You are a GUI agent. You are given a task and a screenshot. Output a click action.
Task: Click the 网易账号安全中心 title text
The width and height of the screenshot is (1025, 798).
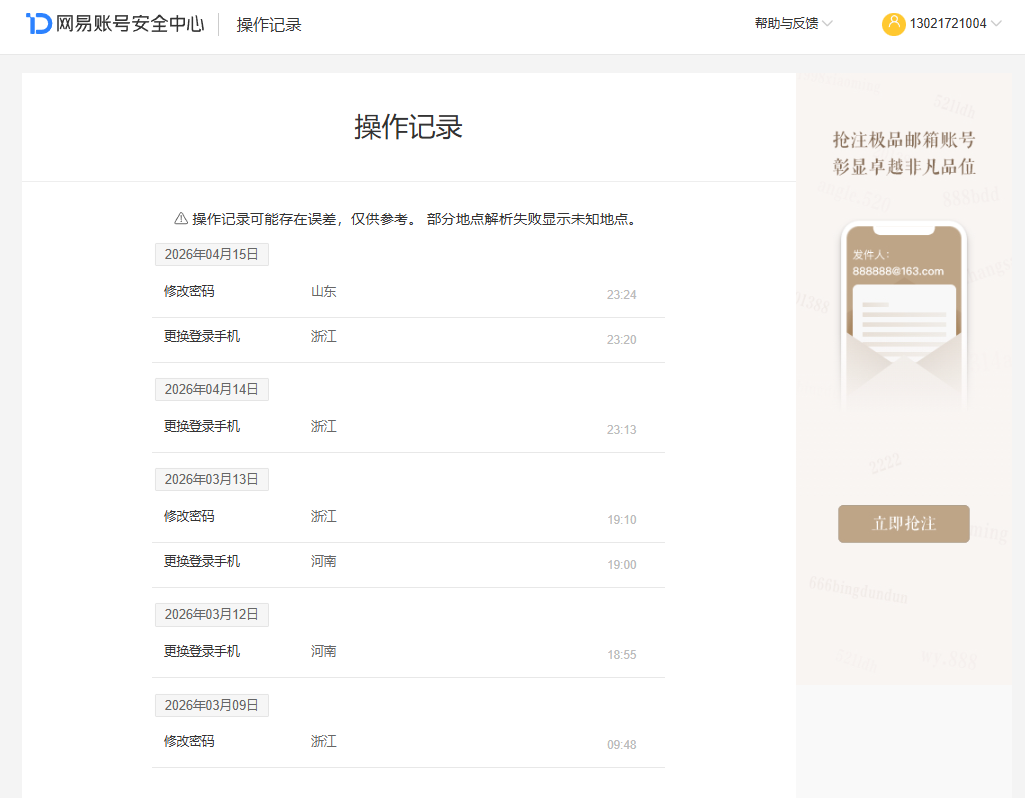coord(130,24)
